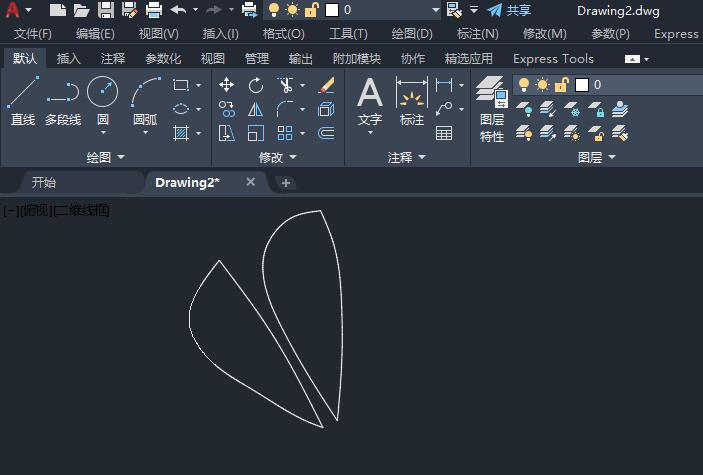
Task: Undo the last action
Action: pos(178,10)
